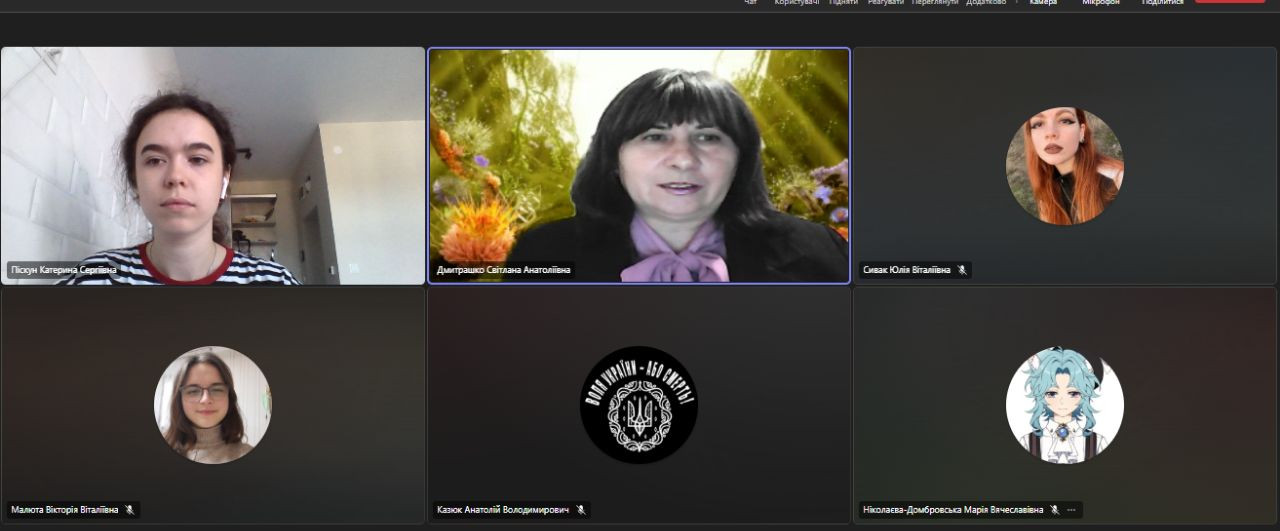Show the Користувачі participants list
The width and height of the screenshot is (1280, 531).
click(x=796, y=3)
